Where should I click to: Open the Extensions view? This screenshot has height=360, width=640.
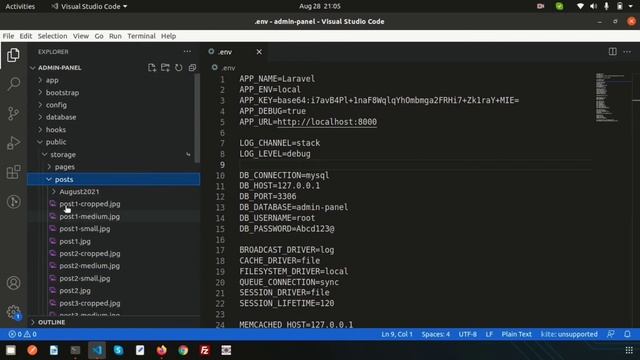pyautogui.click(x=13, y=172)
